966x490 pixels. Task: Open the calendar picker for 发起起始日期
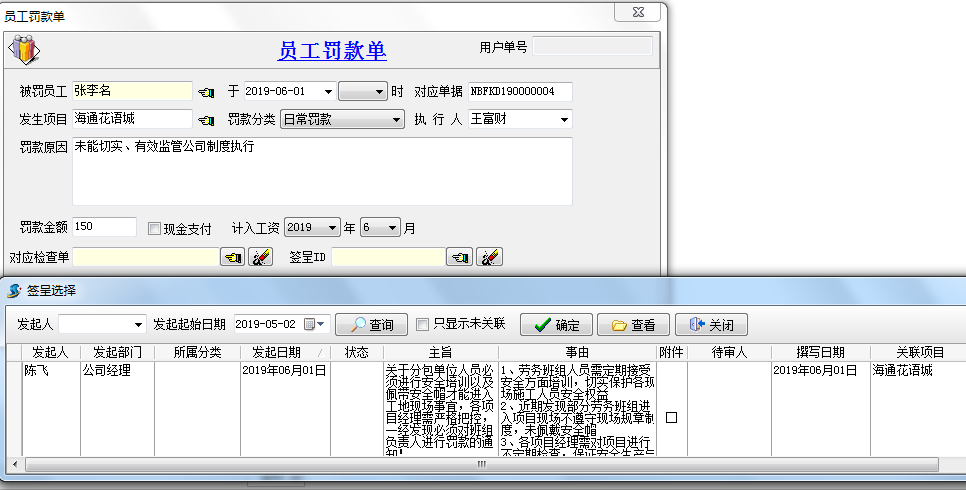click(315, 324)
